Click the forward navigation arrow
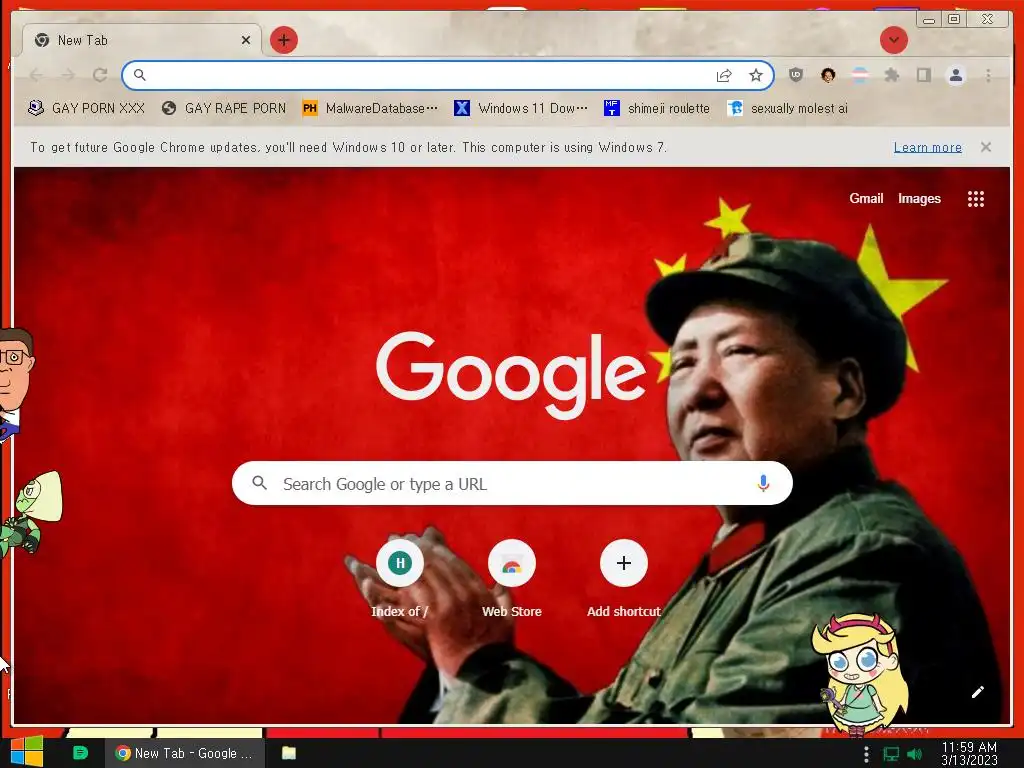 (x=68, y=75)
